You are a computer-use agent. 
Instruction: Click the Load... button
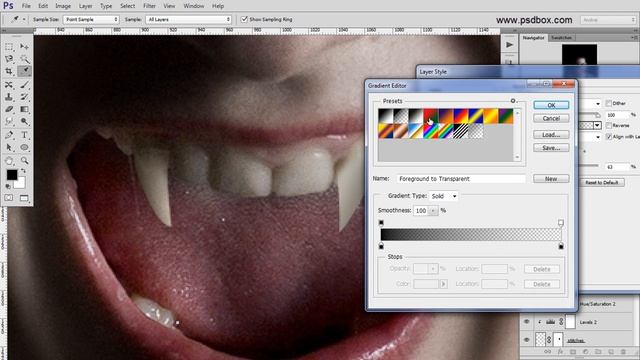point(551,135)
